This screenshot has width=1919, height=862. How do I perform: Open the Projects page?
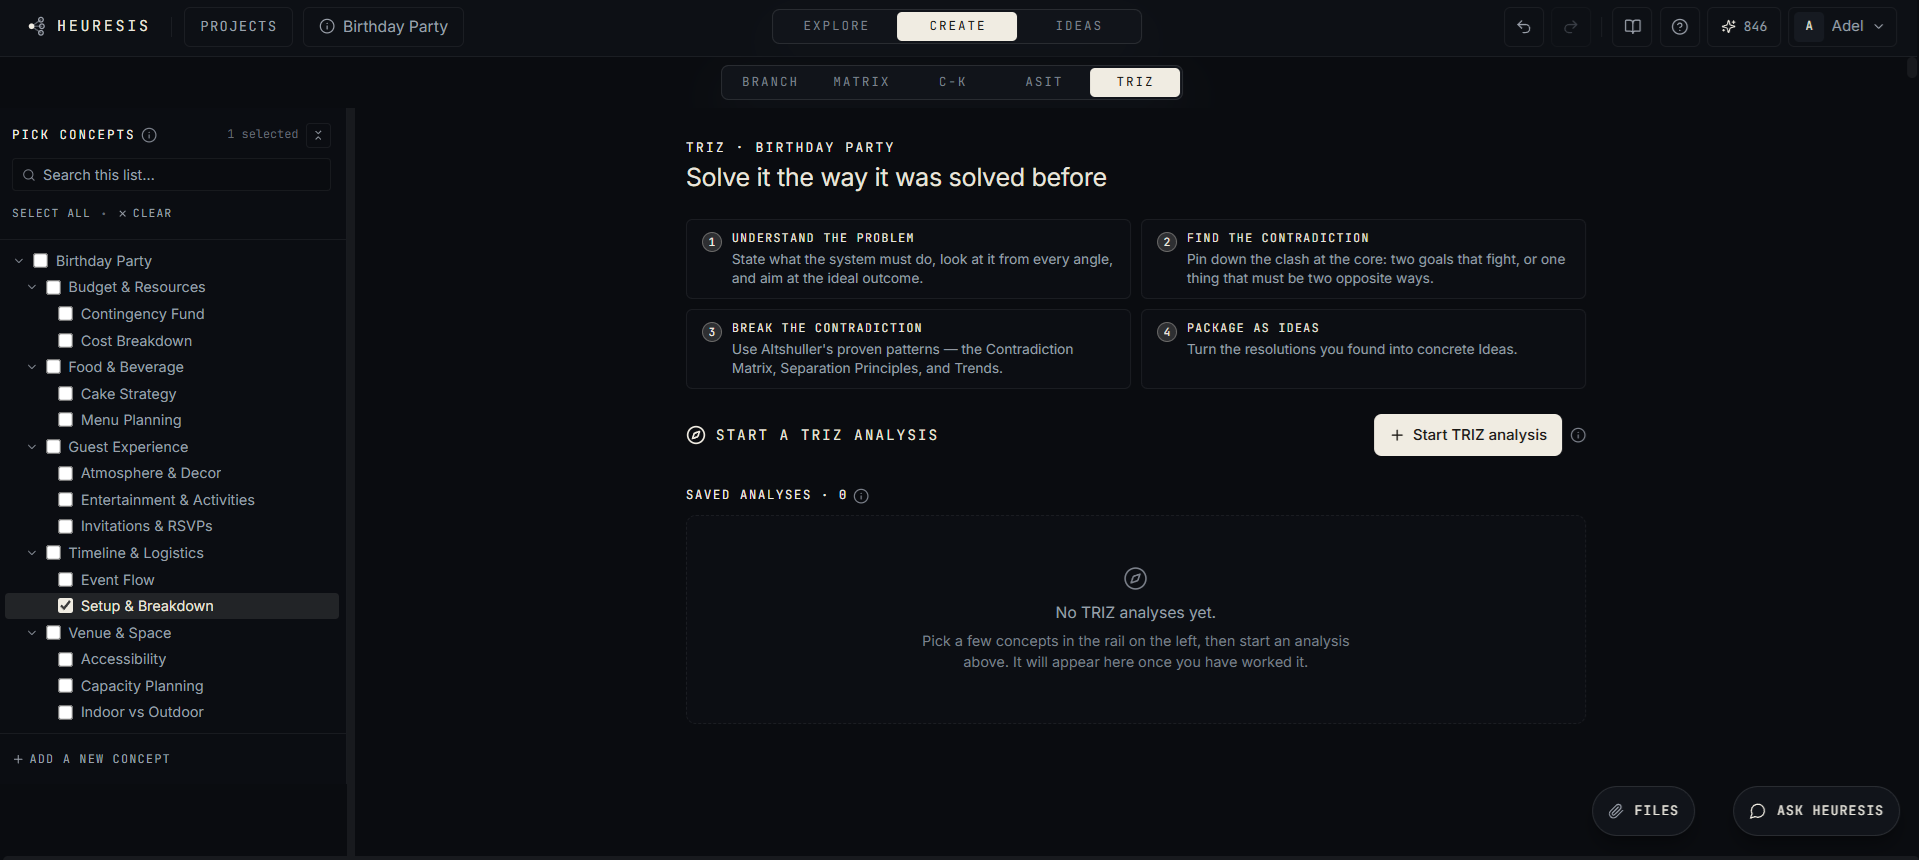tap(238, 27)
